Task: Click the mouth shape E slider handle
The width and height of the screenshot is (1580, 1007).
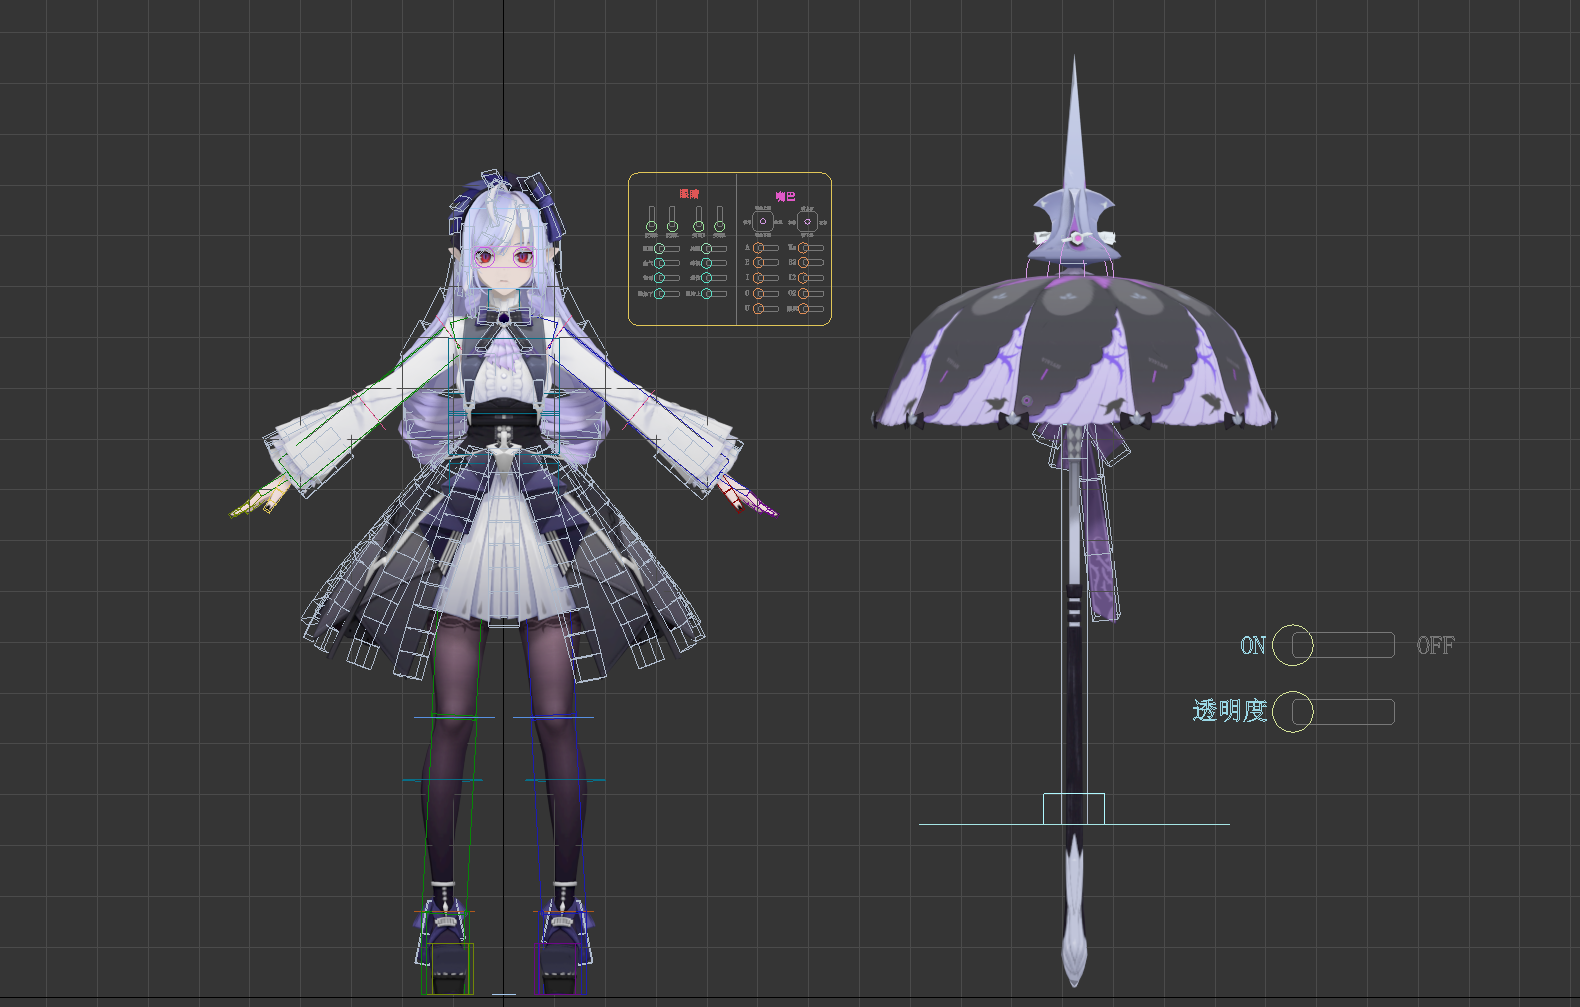Action: click(758, 263)
